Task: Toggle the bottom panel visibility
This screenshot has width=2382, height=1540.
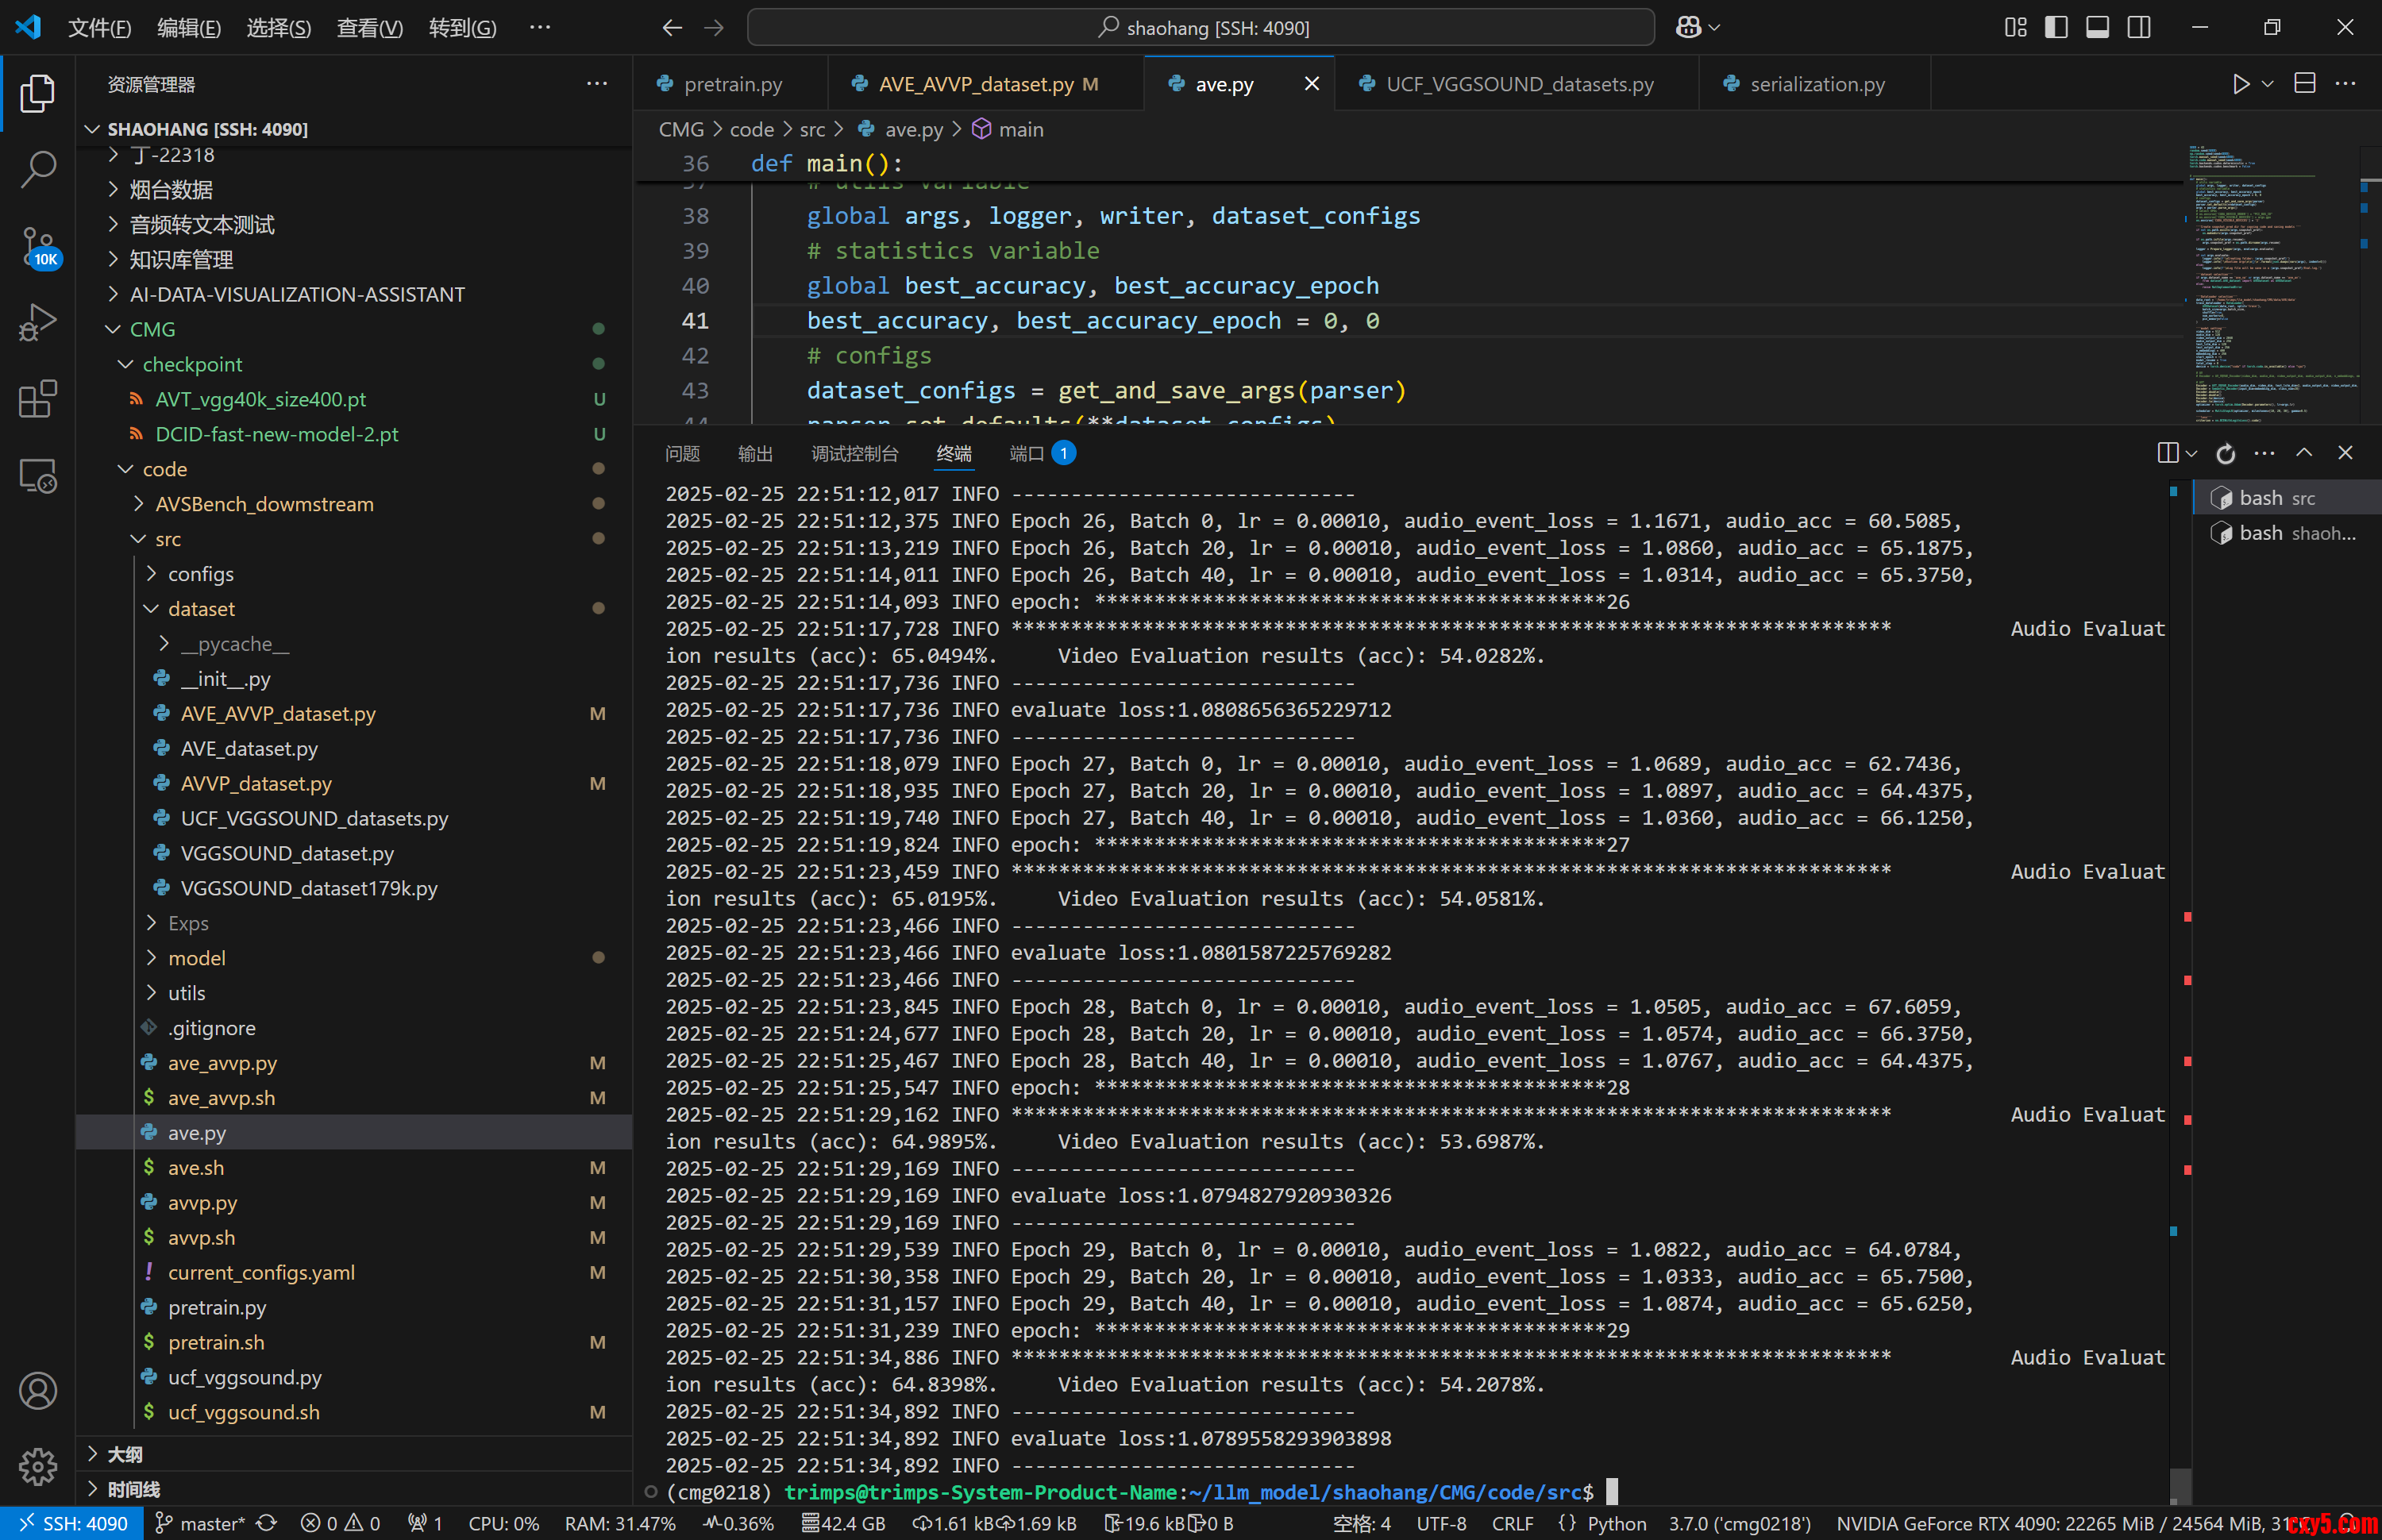Action: (2098, 27)
